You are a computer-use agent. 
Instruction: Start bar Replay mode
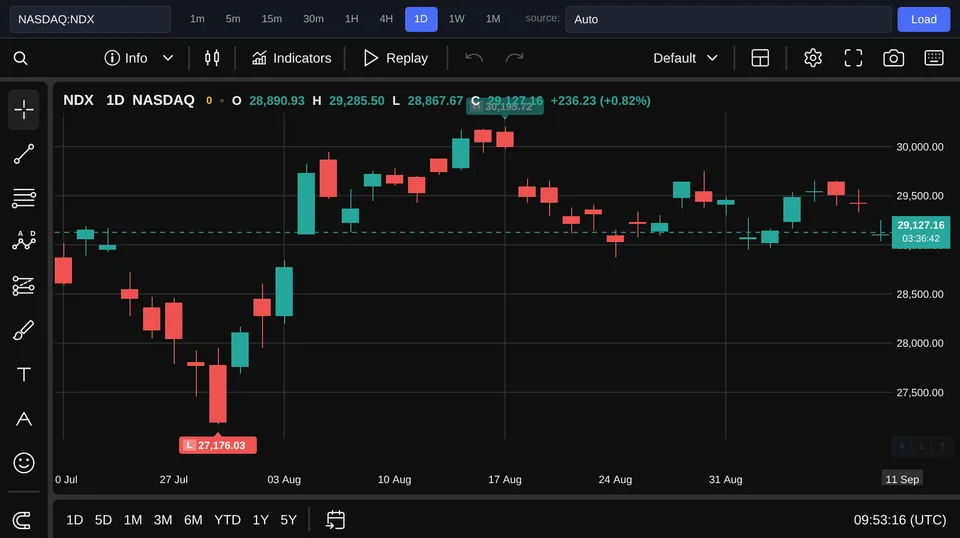[396, 58]
